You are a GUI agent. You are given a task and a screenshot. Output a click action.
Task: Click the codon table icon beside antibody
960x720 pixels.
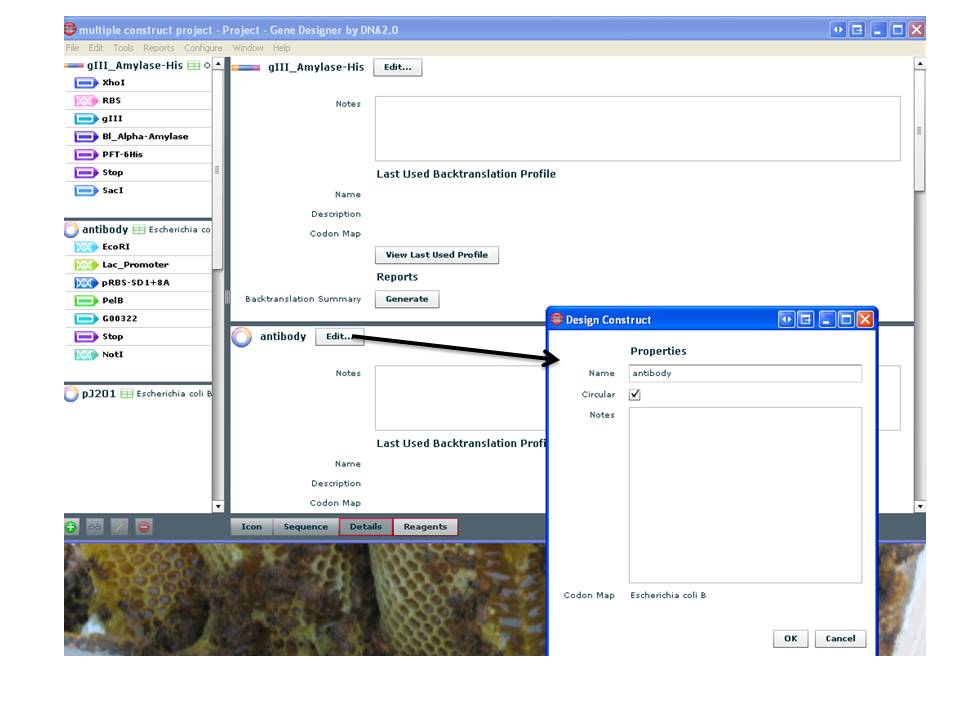tap(139, 230)
